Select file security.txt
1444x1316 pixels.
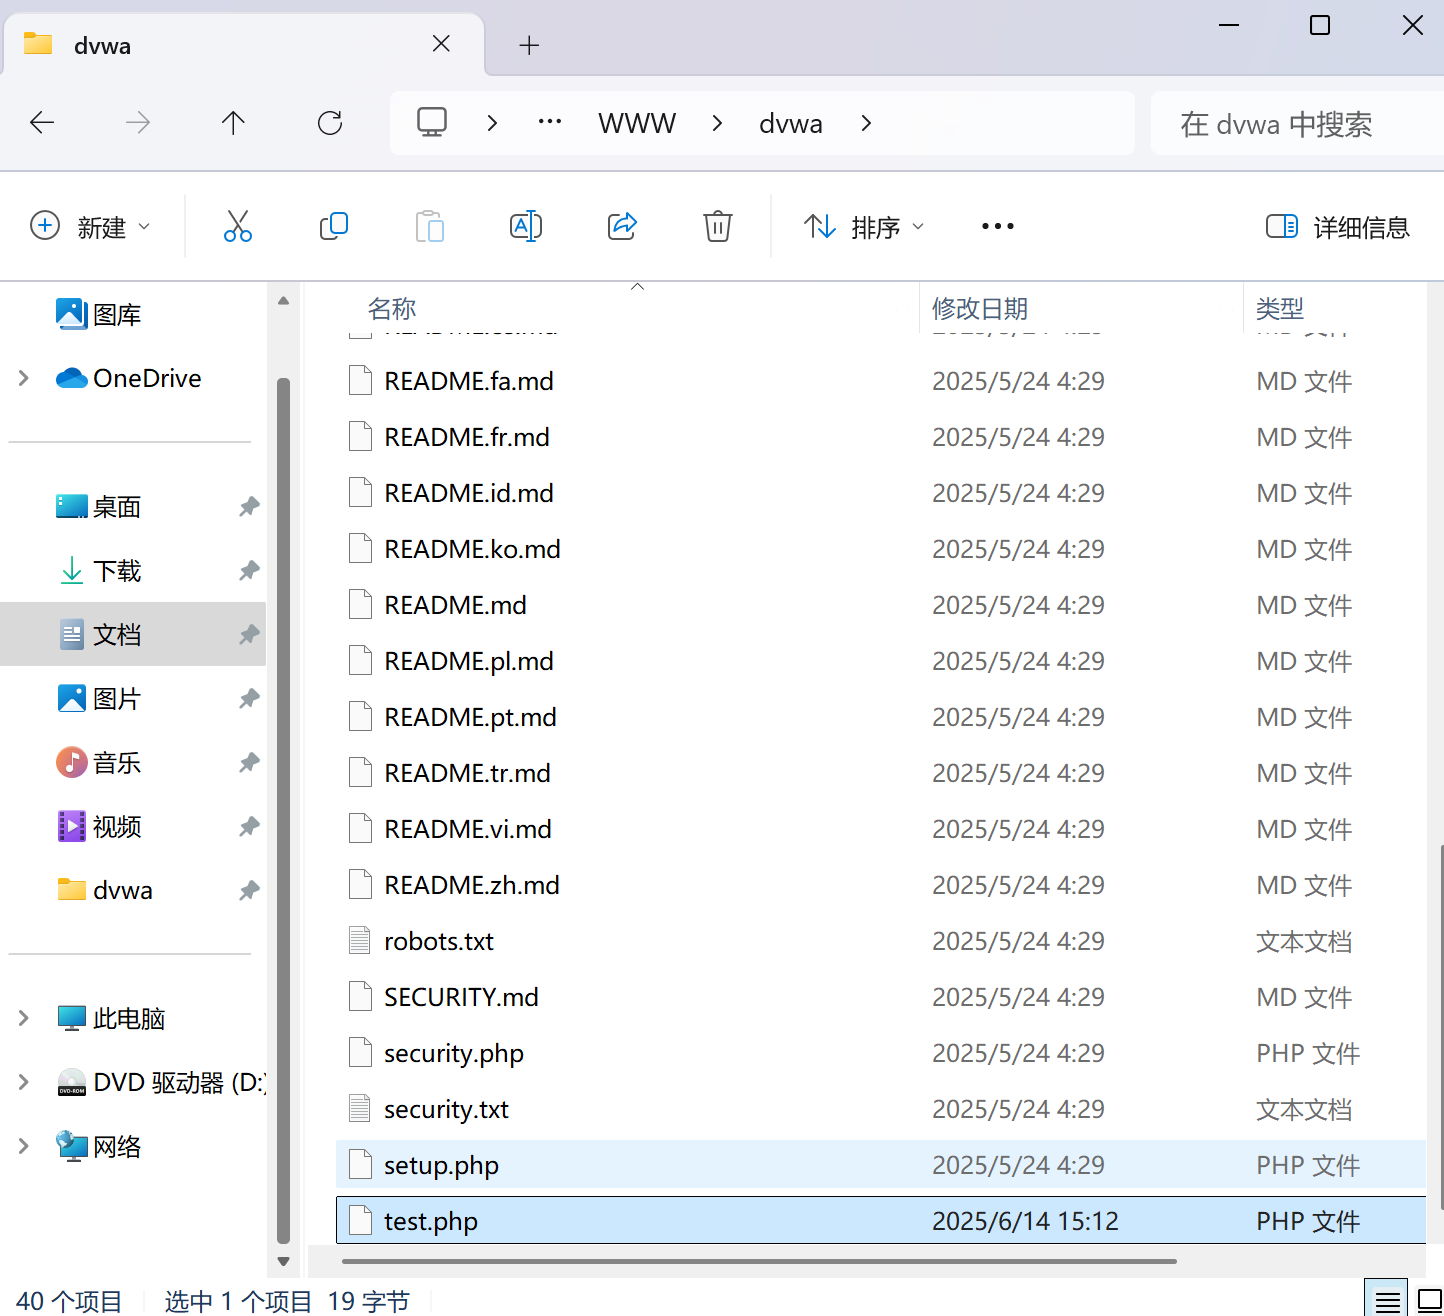click(881, 1109)
